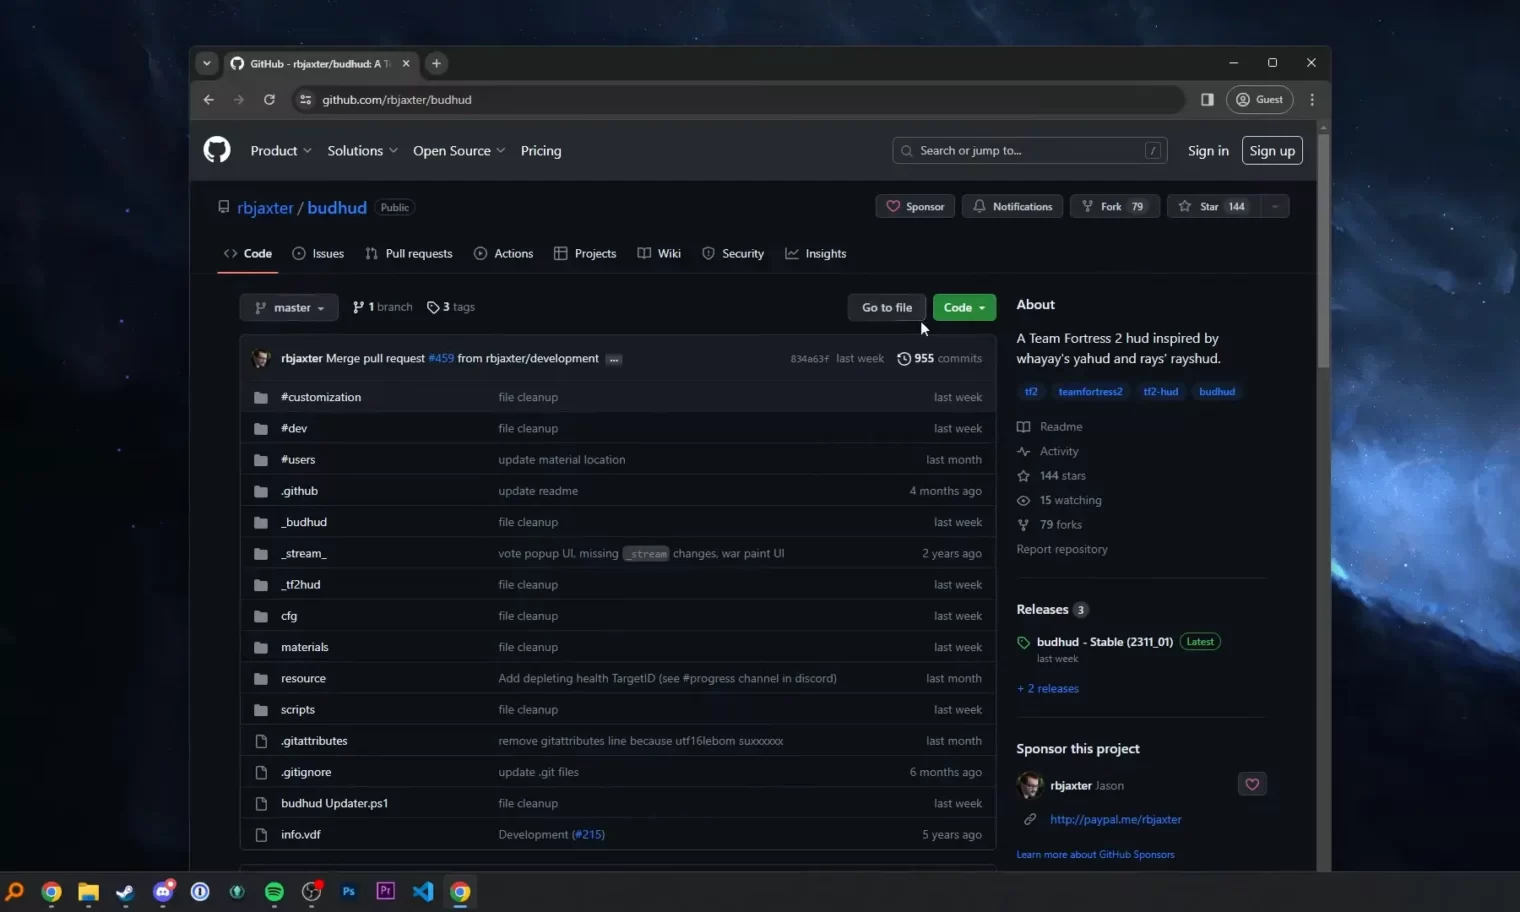
Task: Open Spotify from the taskbar
Action: 274,892
